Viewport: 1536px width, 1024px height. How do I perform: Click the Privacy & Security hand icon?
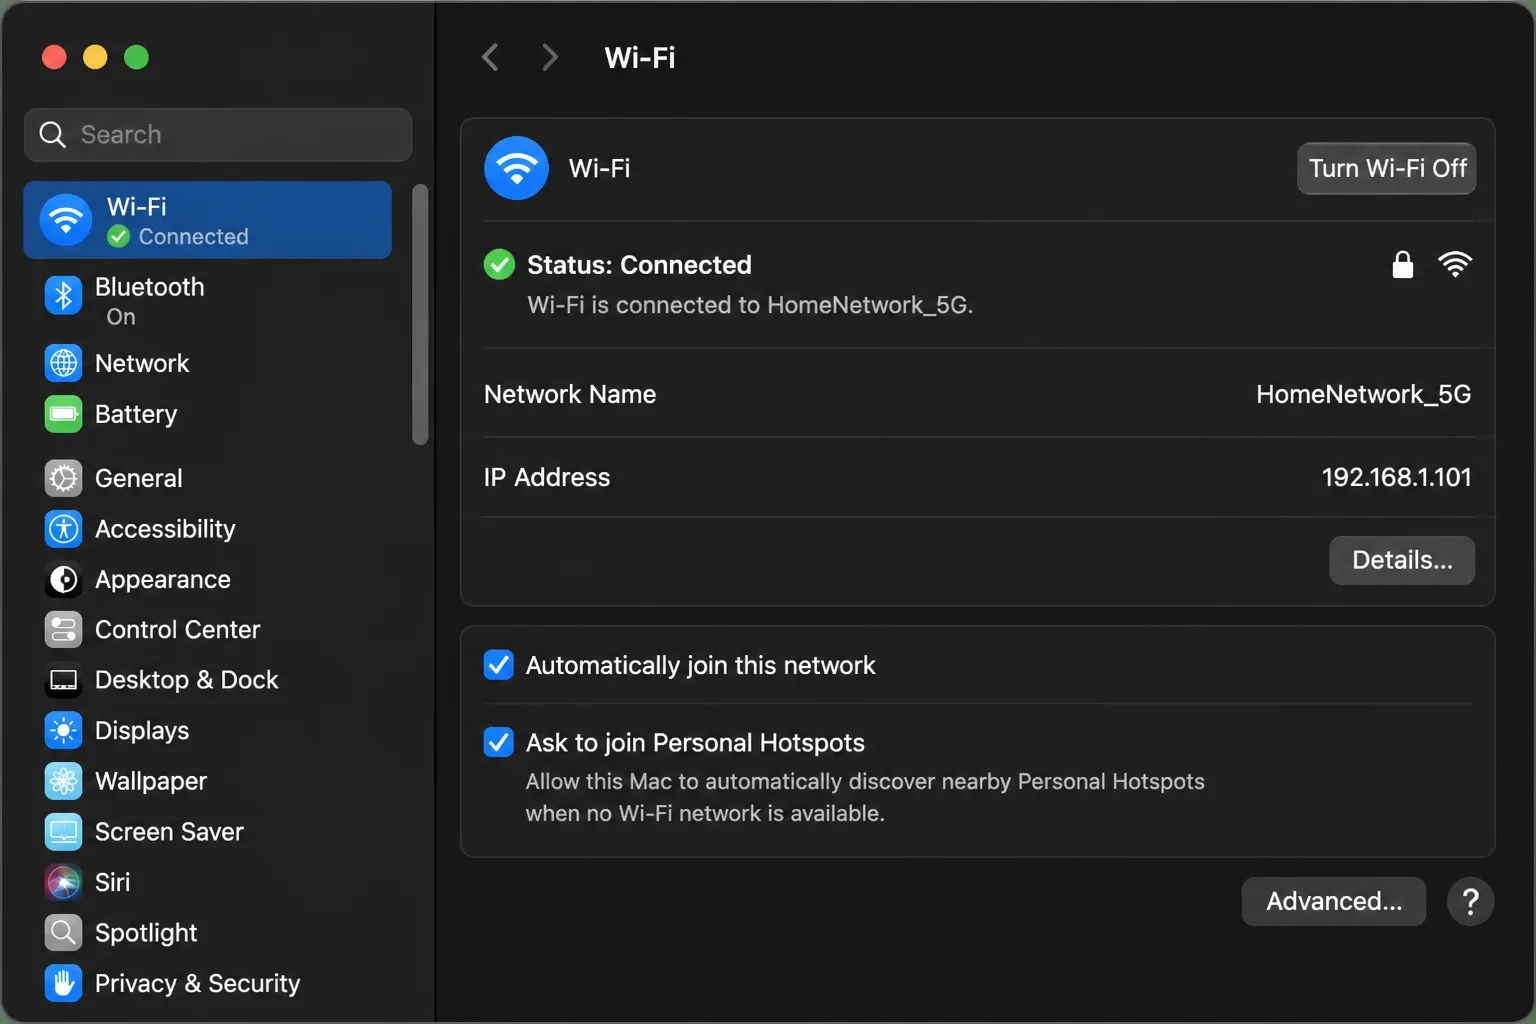pyautogui.click(x=64, y=983)
